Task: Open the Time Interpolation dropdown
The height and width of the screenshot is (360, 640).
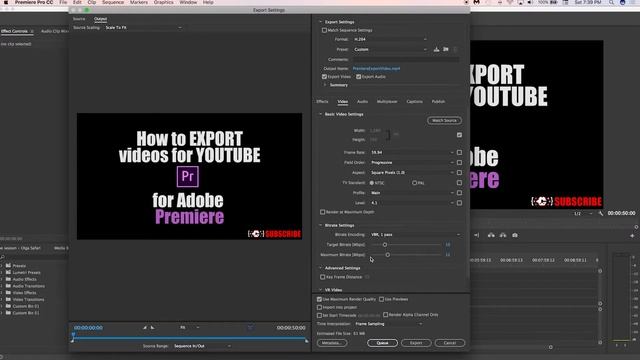Action: (389, 324)
